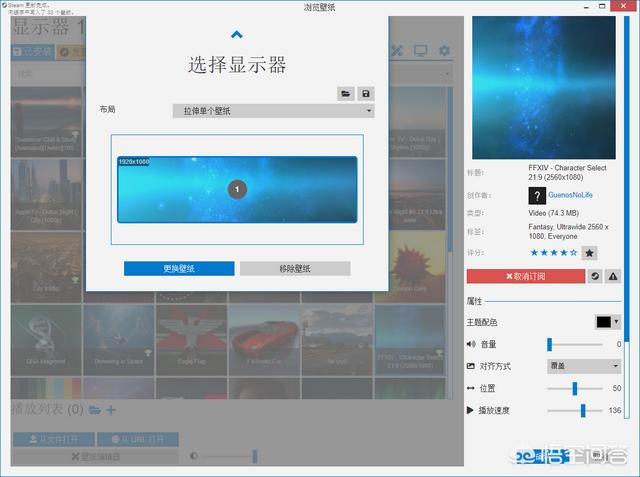This screenshot has width=640, height=477.
Task: Click the dimmed search field behind the dialog
Action: click(x=48, y=74)
